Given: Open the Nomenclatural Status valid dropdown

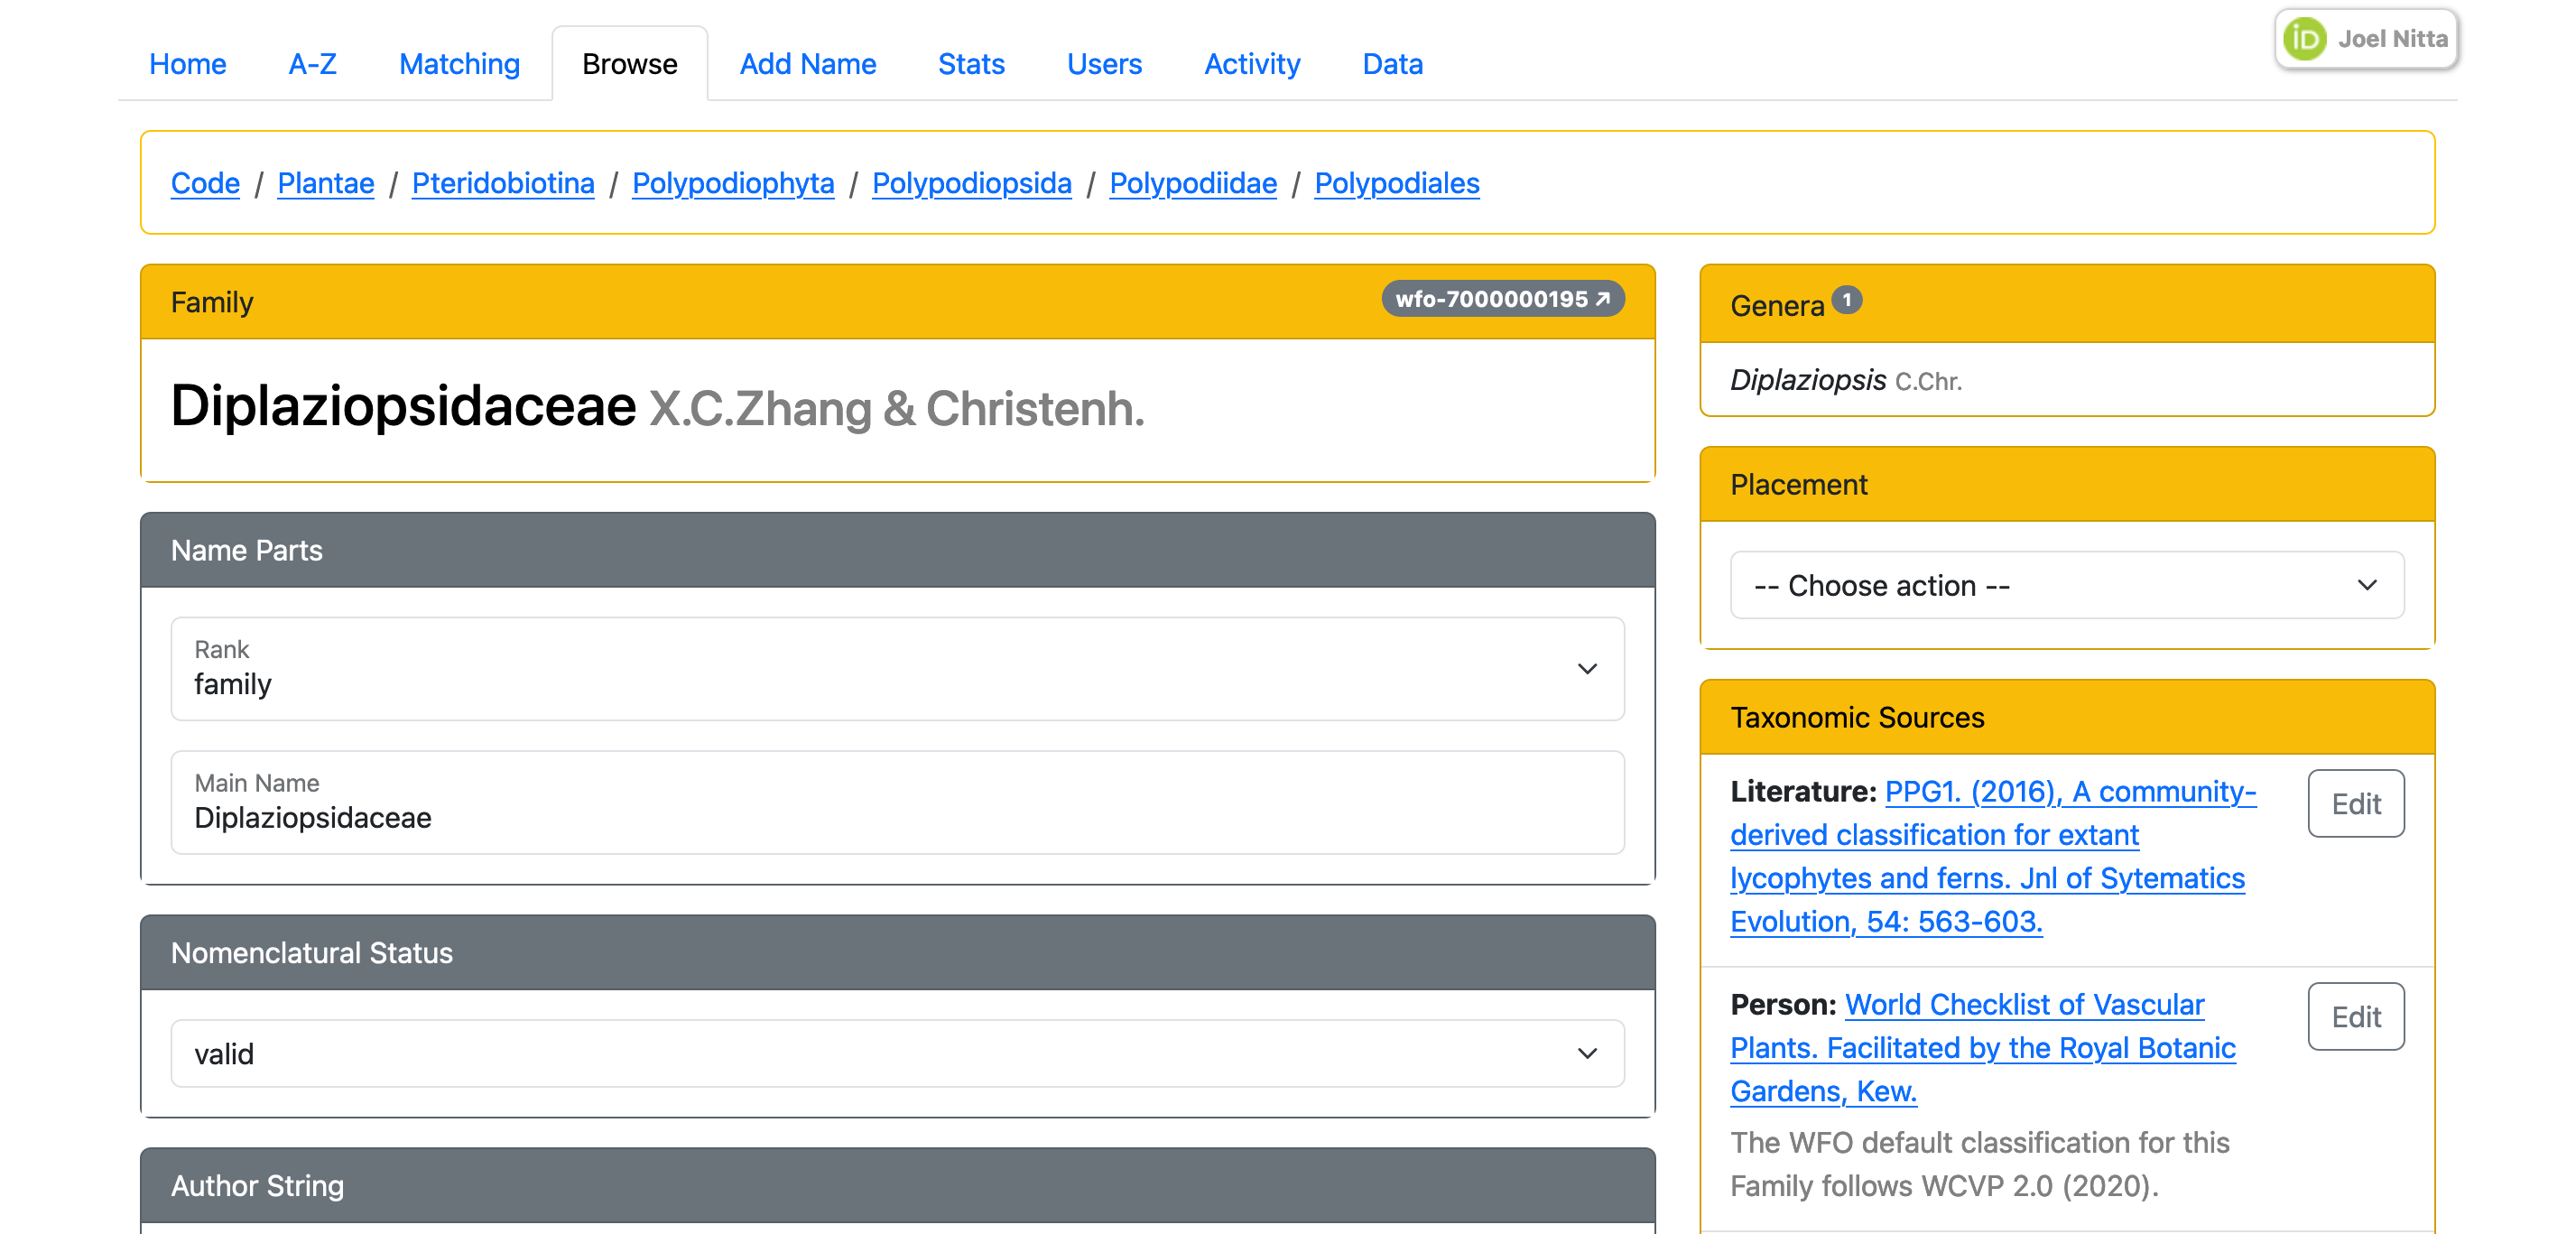Looking at the screenshot, I should click(897, 1053).
